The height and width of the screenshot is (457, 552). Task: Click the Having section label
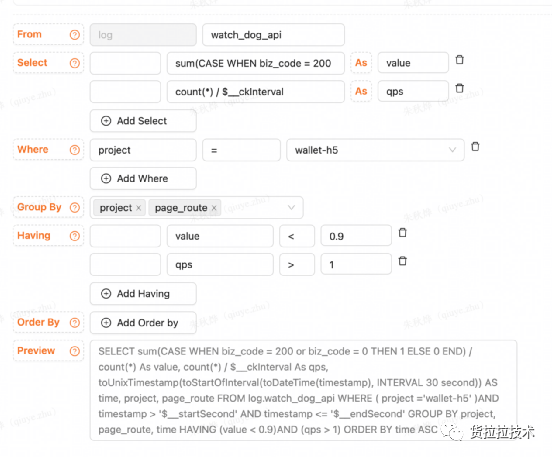click(34, 236)
